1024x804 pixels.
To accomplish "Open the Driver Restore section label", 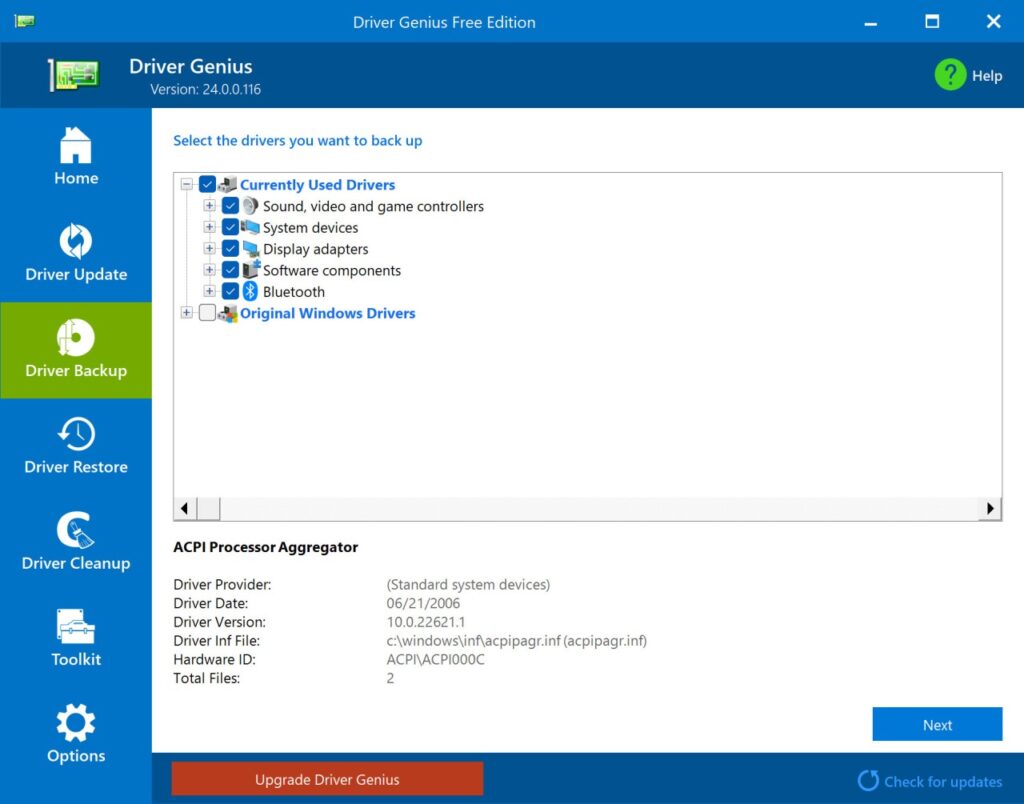I will tap(76, 467).
